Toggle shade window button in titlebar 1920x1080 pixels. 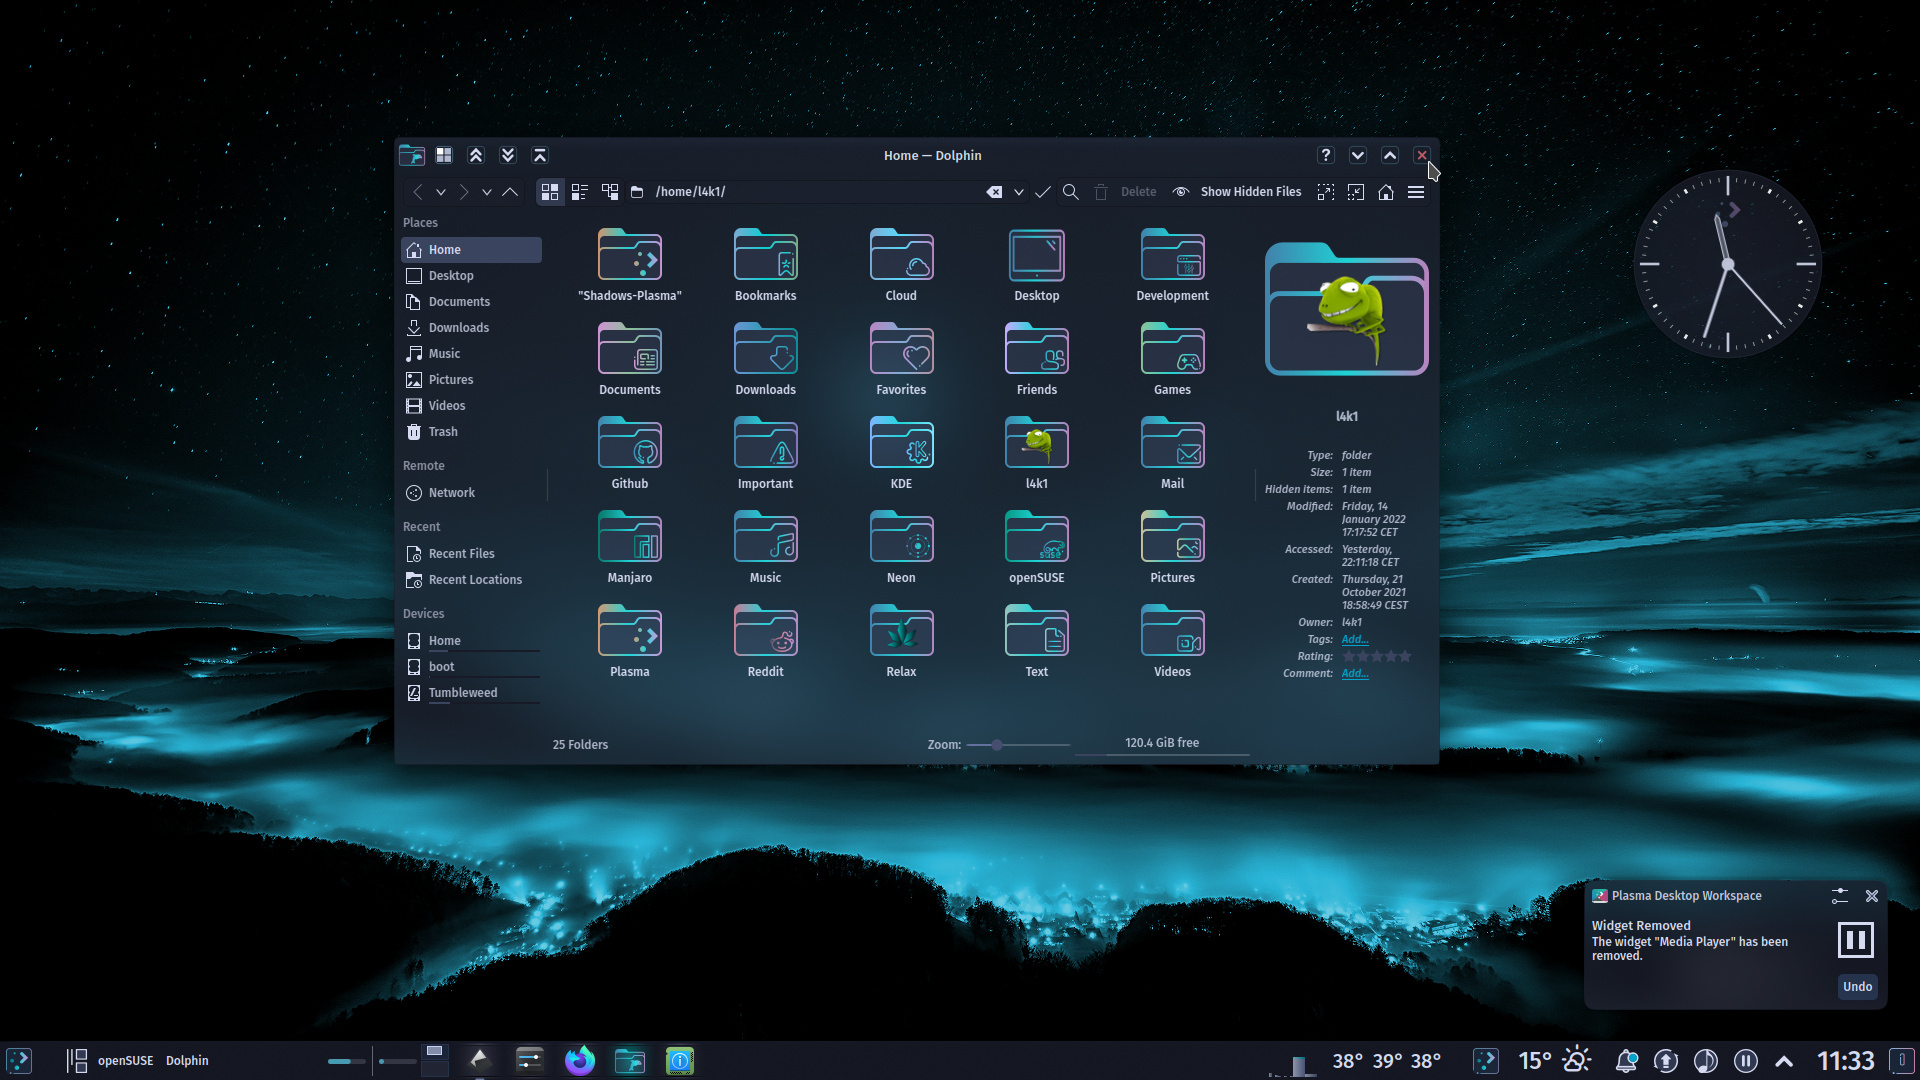540,155
